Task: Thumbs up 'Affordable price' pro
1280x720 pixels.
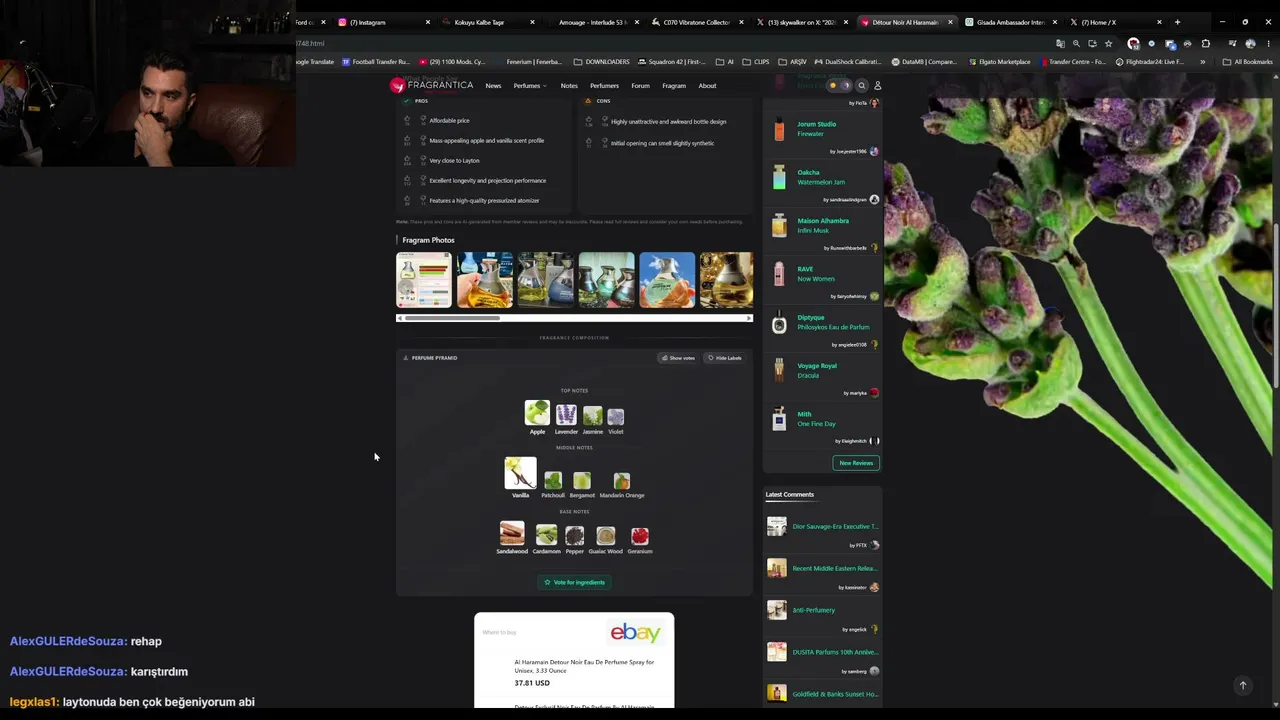Action: (407, 117)
